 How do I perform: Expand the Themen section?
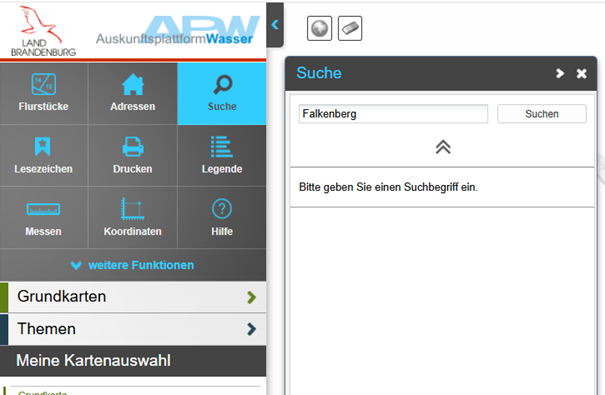coord(133,329)
